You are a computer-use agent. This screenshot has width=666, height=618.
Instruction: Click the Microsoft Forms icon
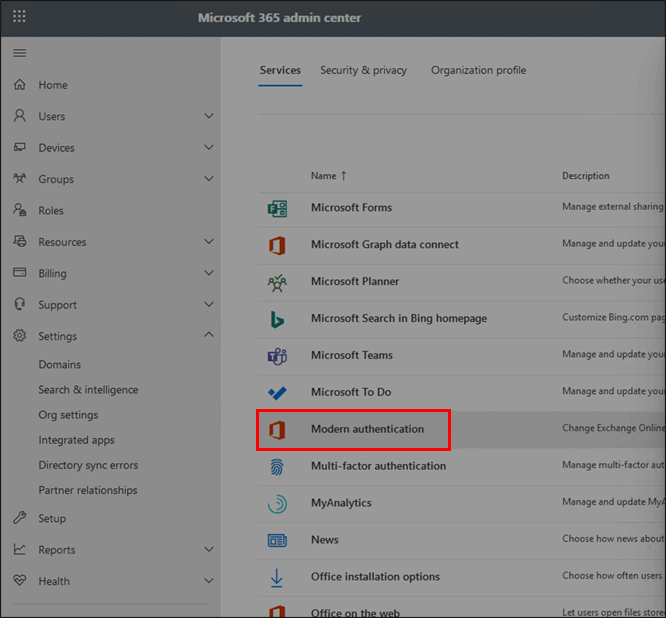[277, 208]
